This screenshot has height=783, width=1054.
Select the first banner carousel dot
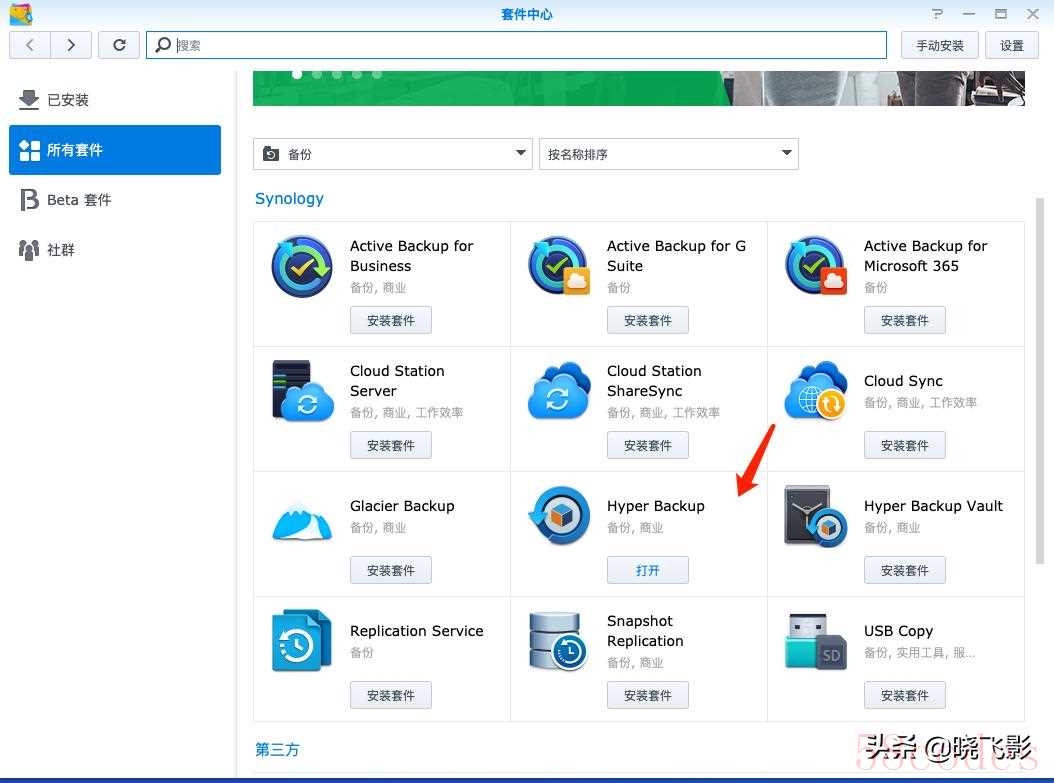[x=297, y=74]
